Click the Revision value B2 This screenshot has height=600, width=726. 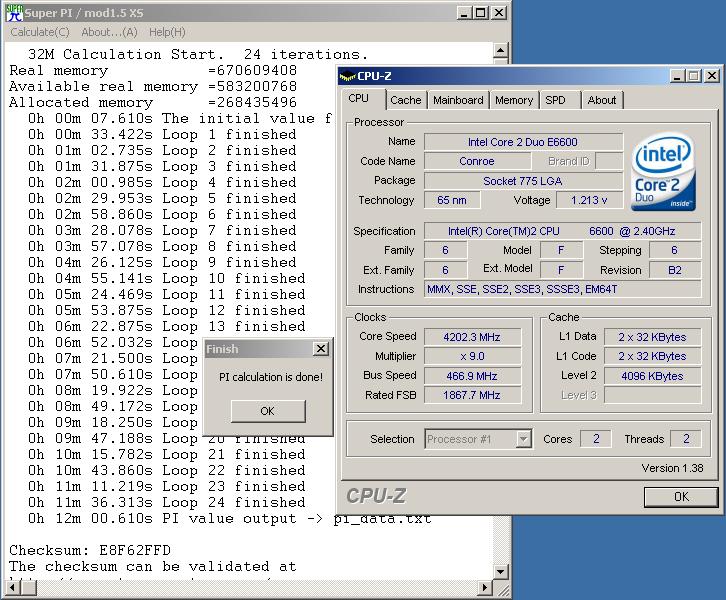[675, 270]
